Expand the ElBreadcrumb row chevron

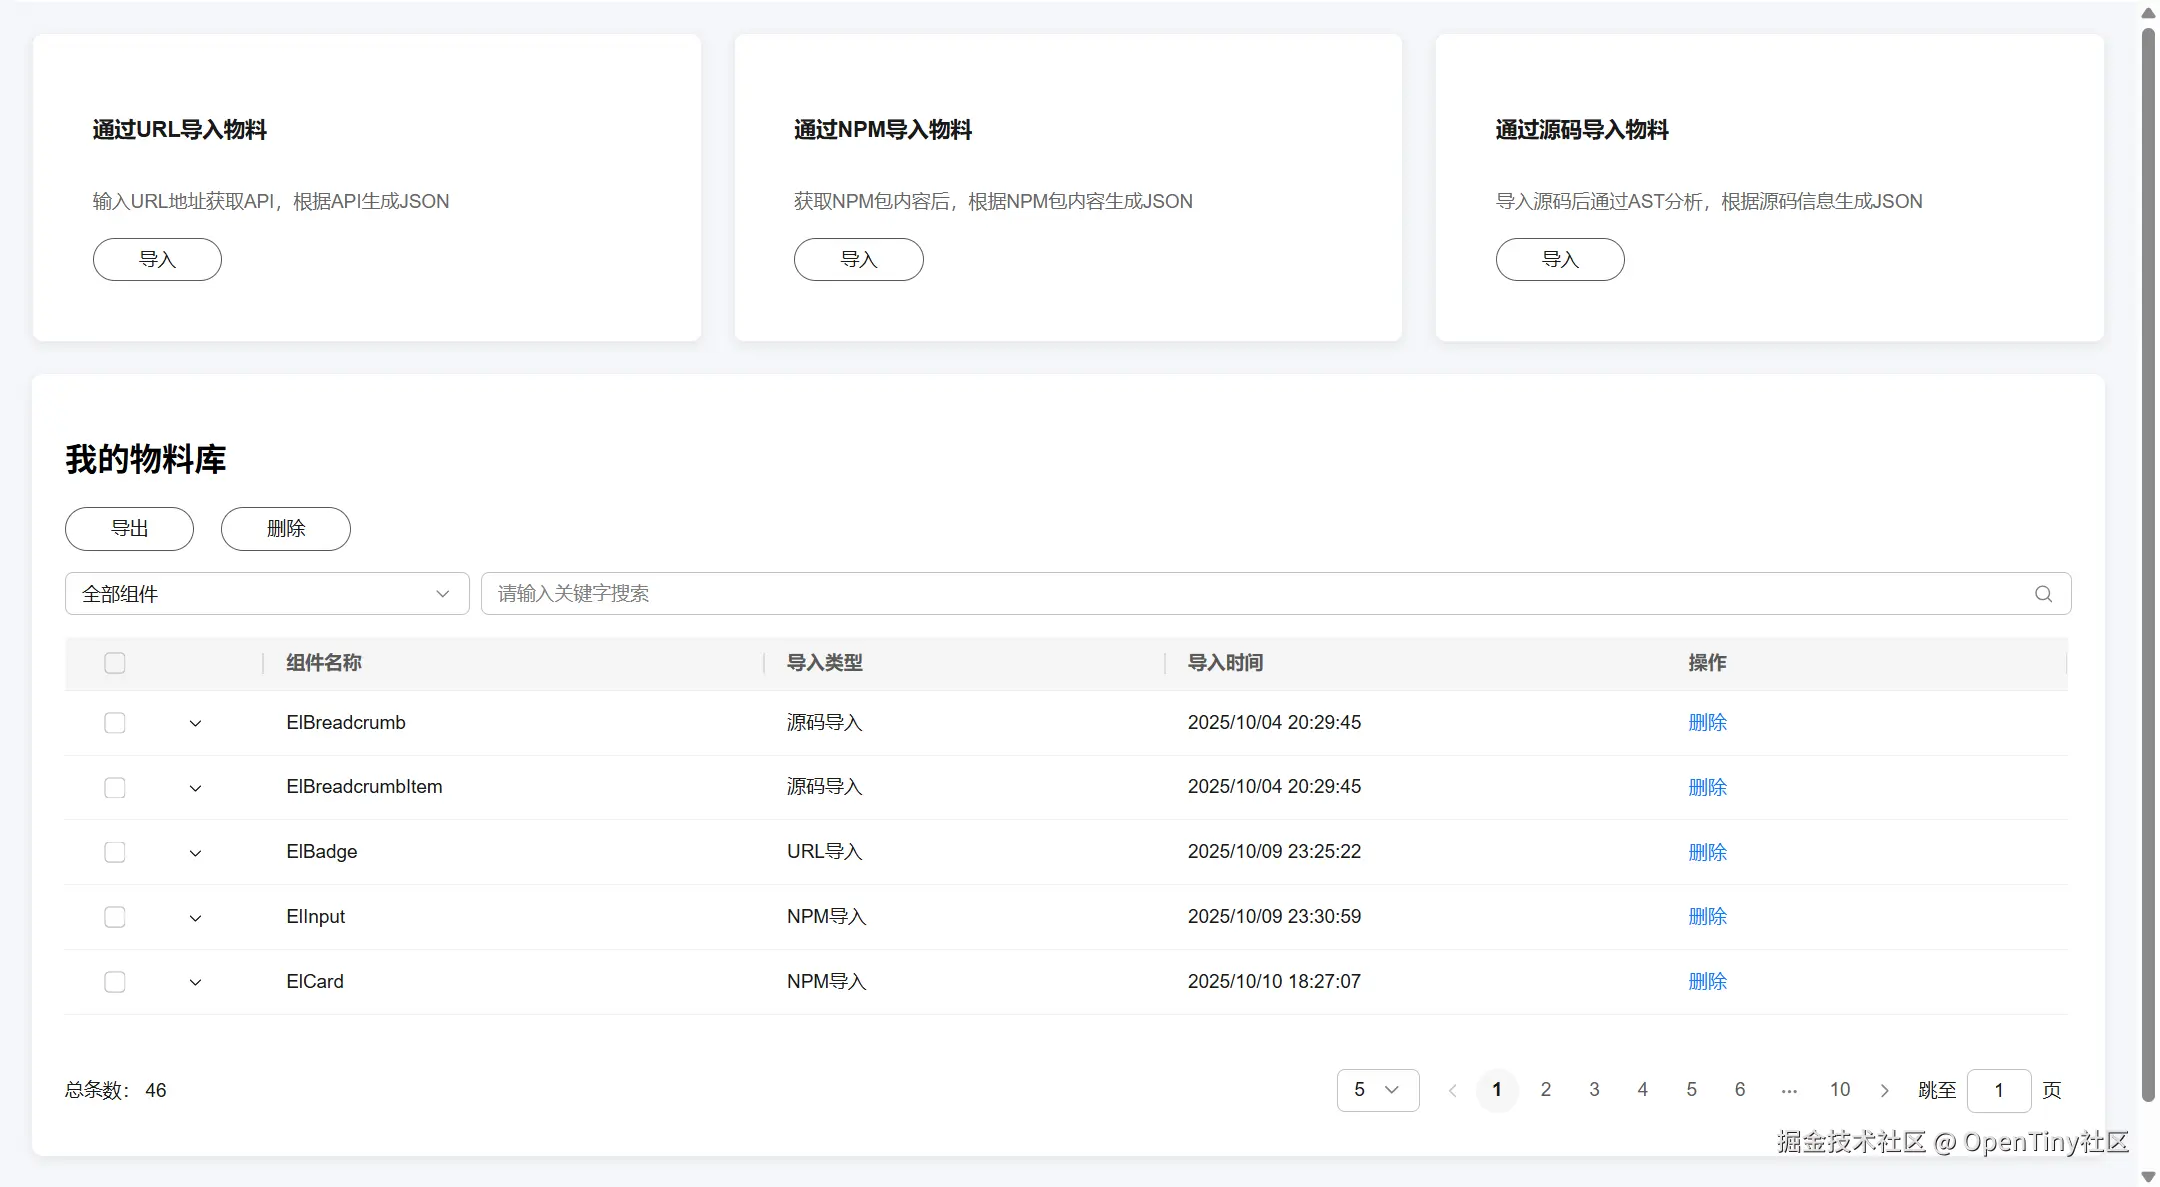195,723
